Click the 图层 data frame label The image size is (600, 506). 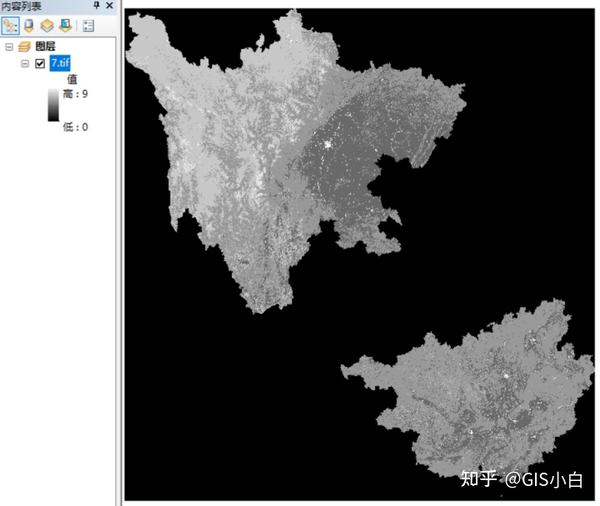click(46, 46)
